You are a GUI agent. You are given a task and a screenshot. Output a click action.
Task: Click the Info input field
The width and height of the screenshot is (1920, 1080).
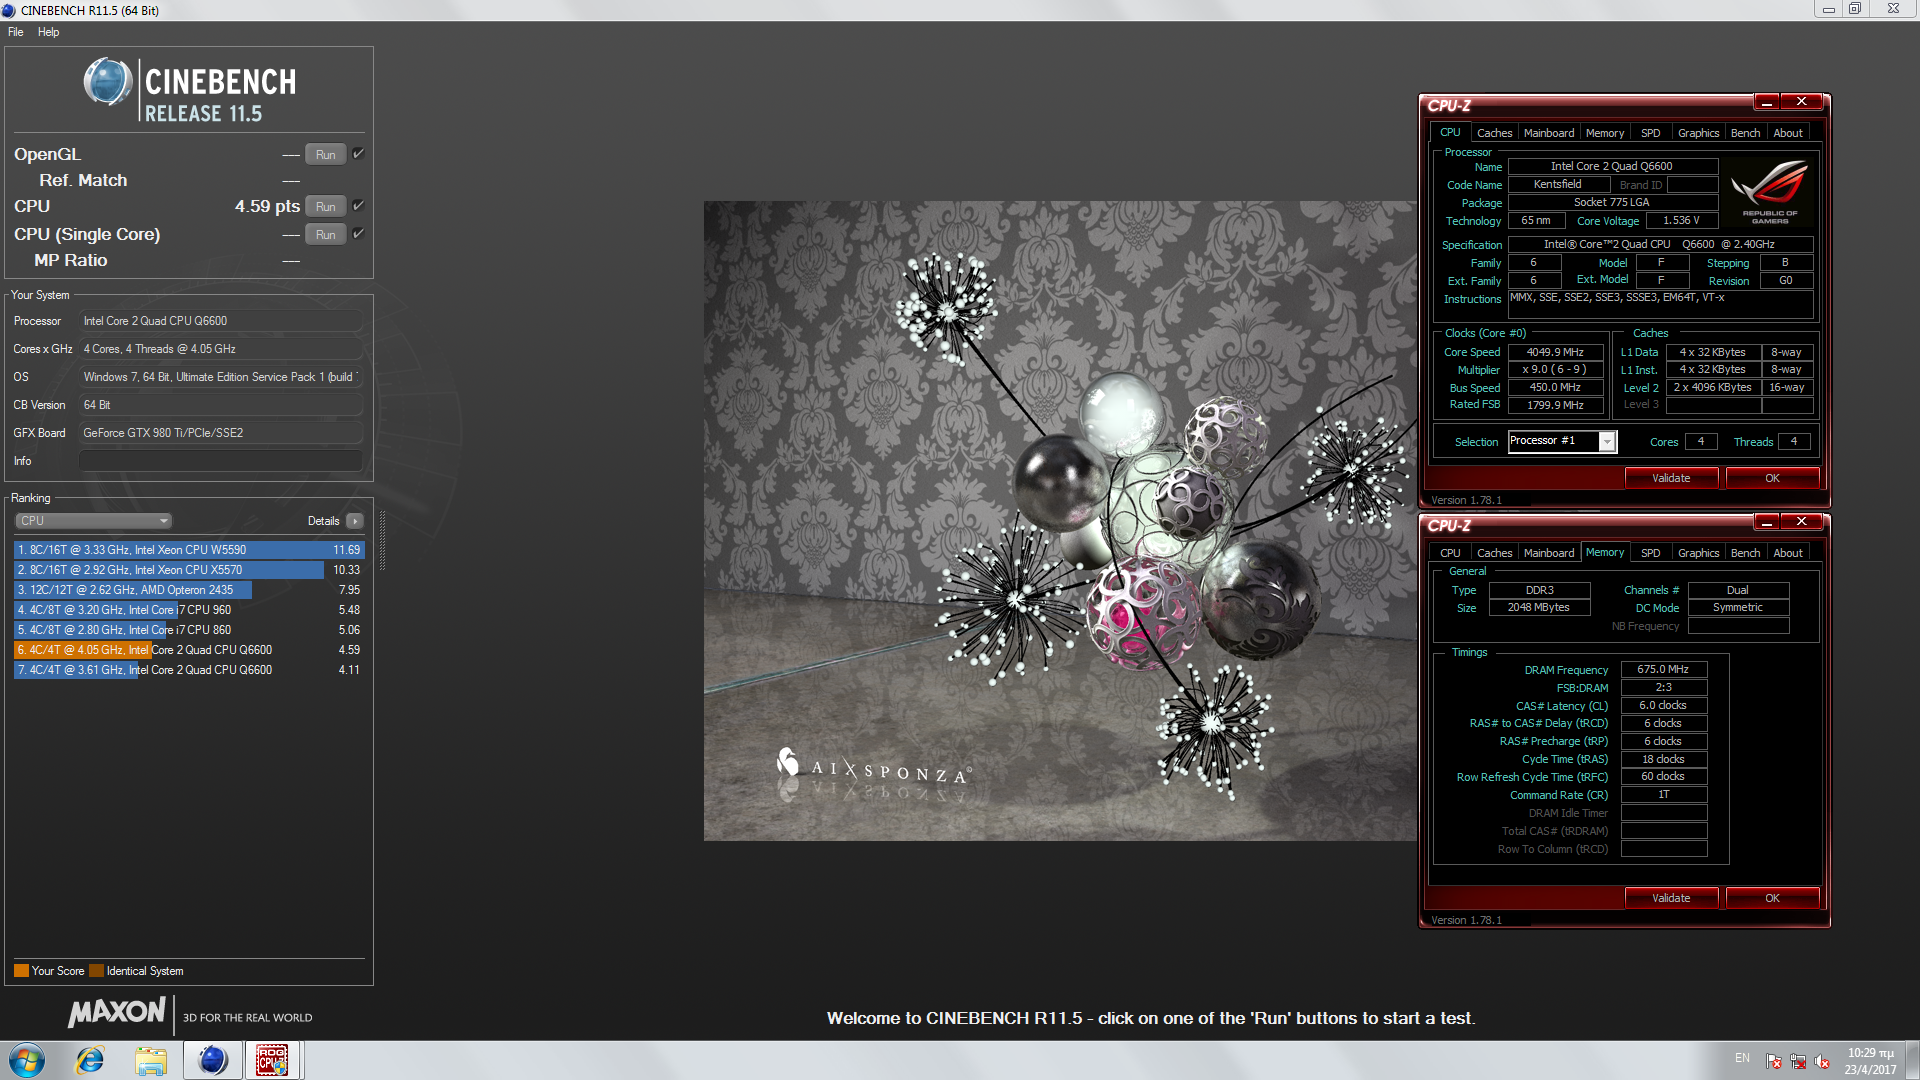(x=220, y=461)
